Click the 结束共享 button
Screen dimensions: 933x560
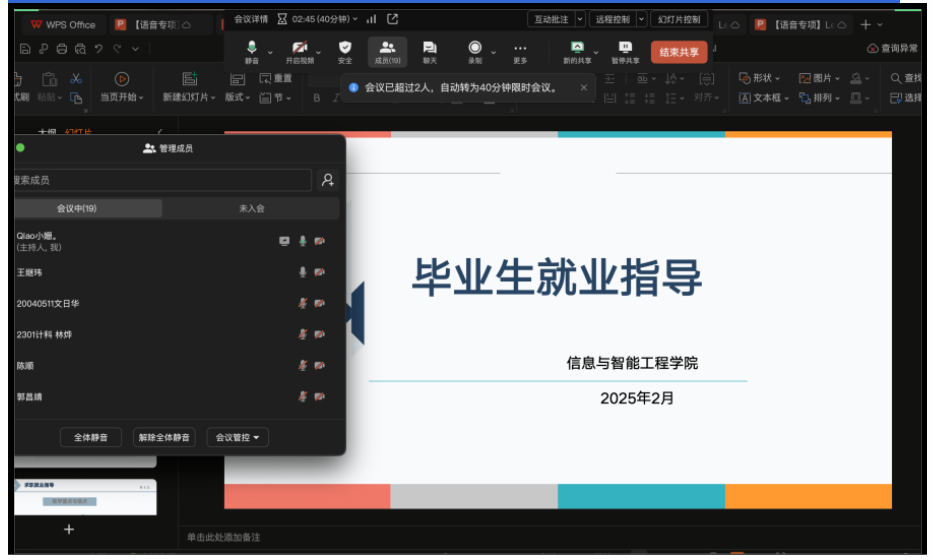click(678, 52)
